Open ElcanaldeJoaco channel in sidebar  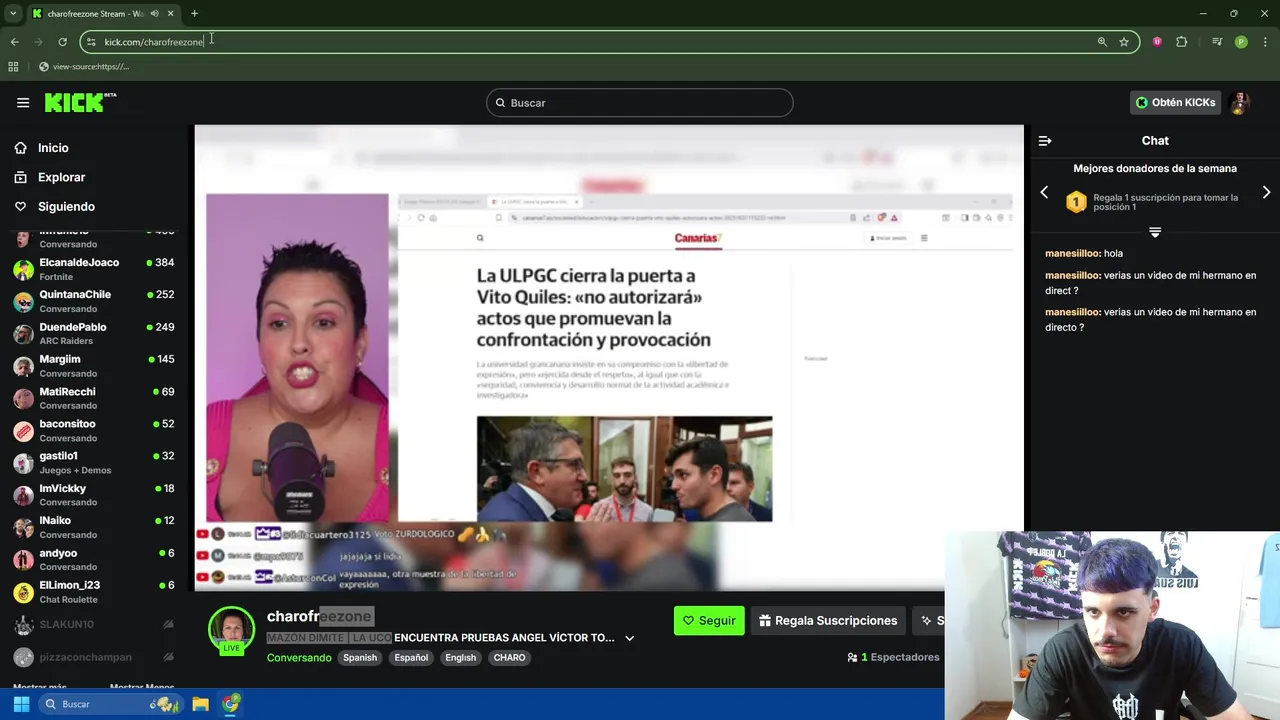pos(95,269)
